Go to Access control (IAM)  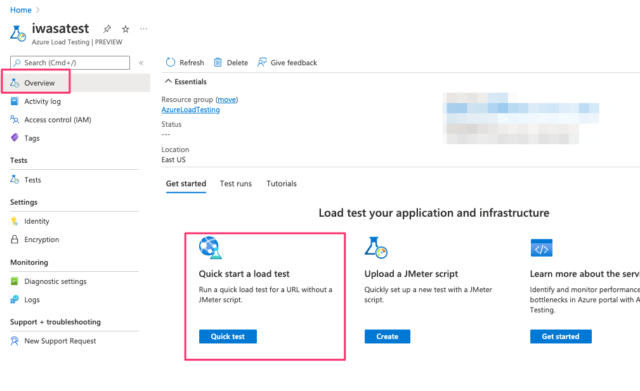58,120
